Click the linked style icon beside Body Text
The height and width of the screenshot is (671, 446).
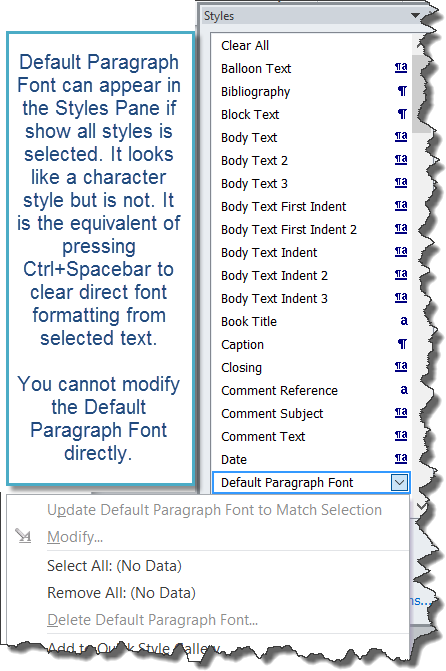click(x=401, y=137)
